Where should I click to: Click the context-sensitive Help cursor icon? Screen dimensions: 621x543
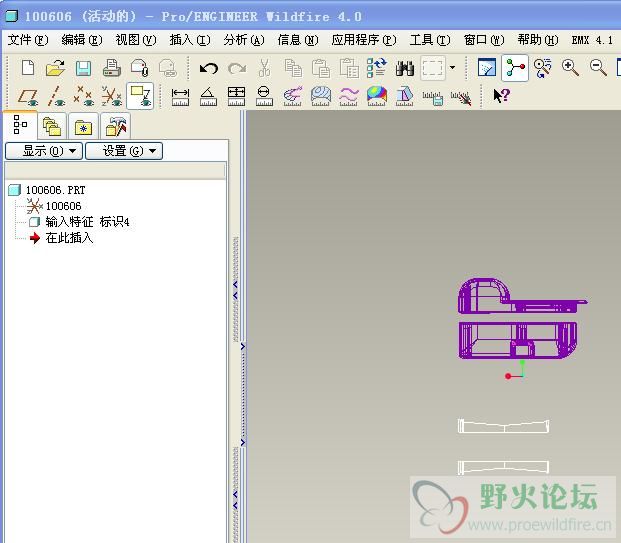pyautogui.click(x=501, y=95)
